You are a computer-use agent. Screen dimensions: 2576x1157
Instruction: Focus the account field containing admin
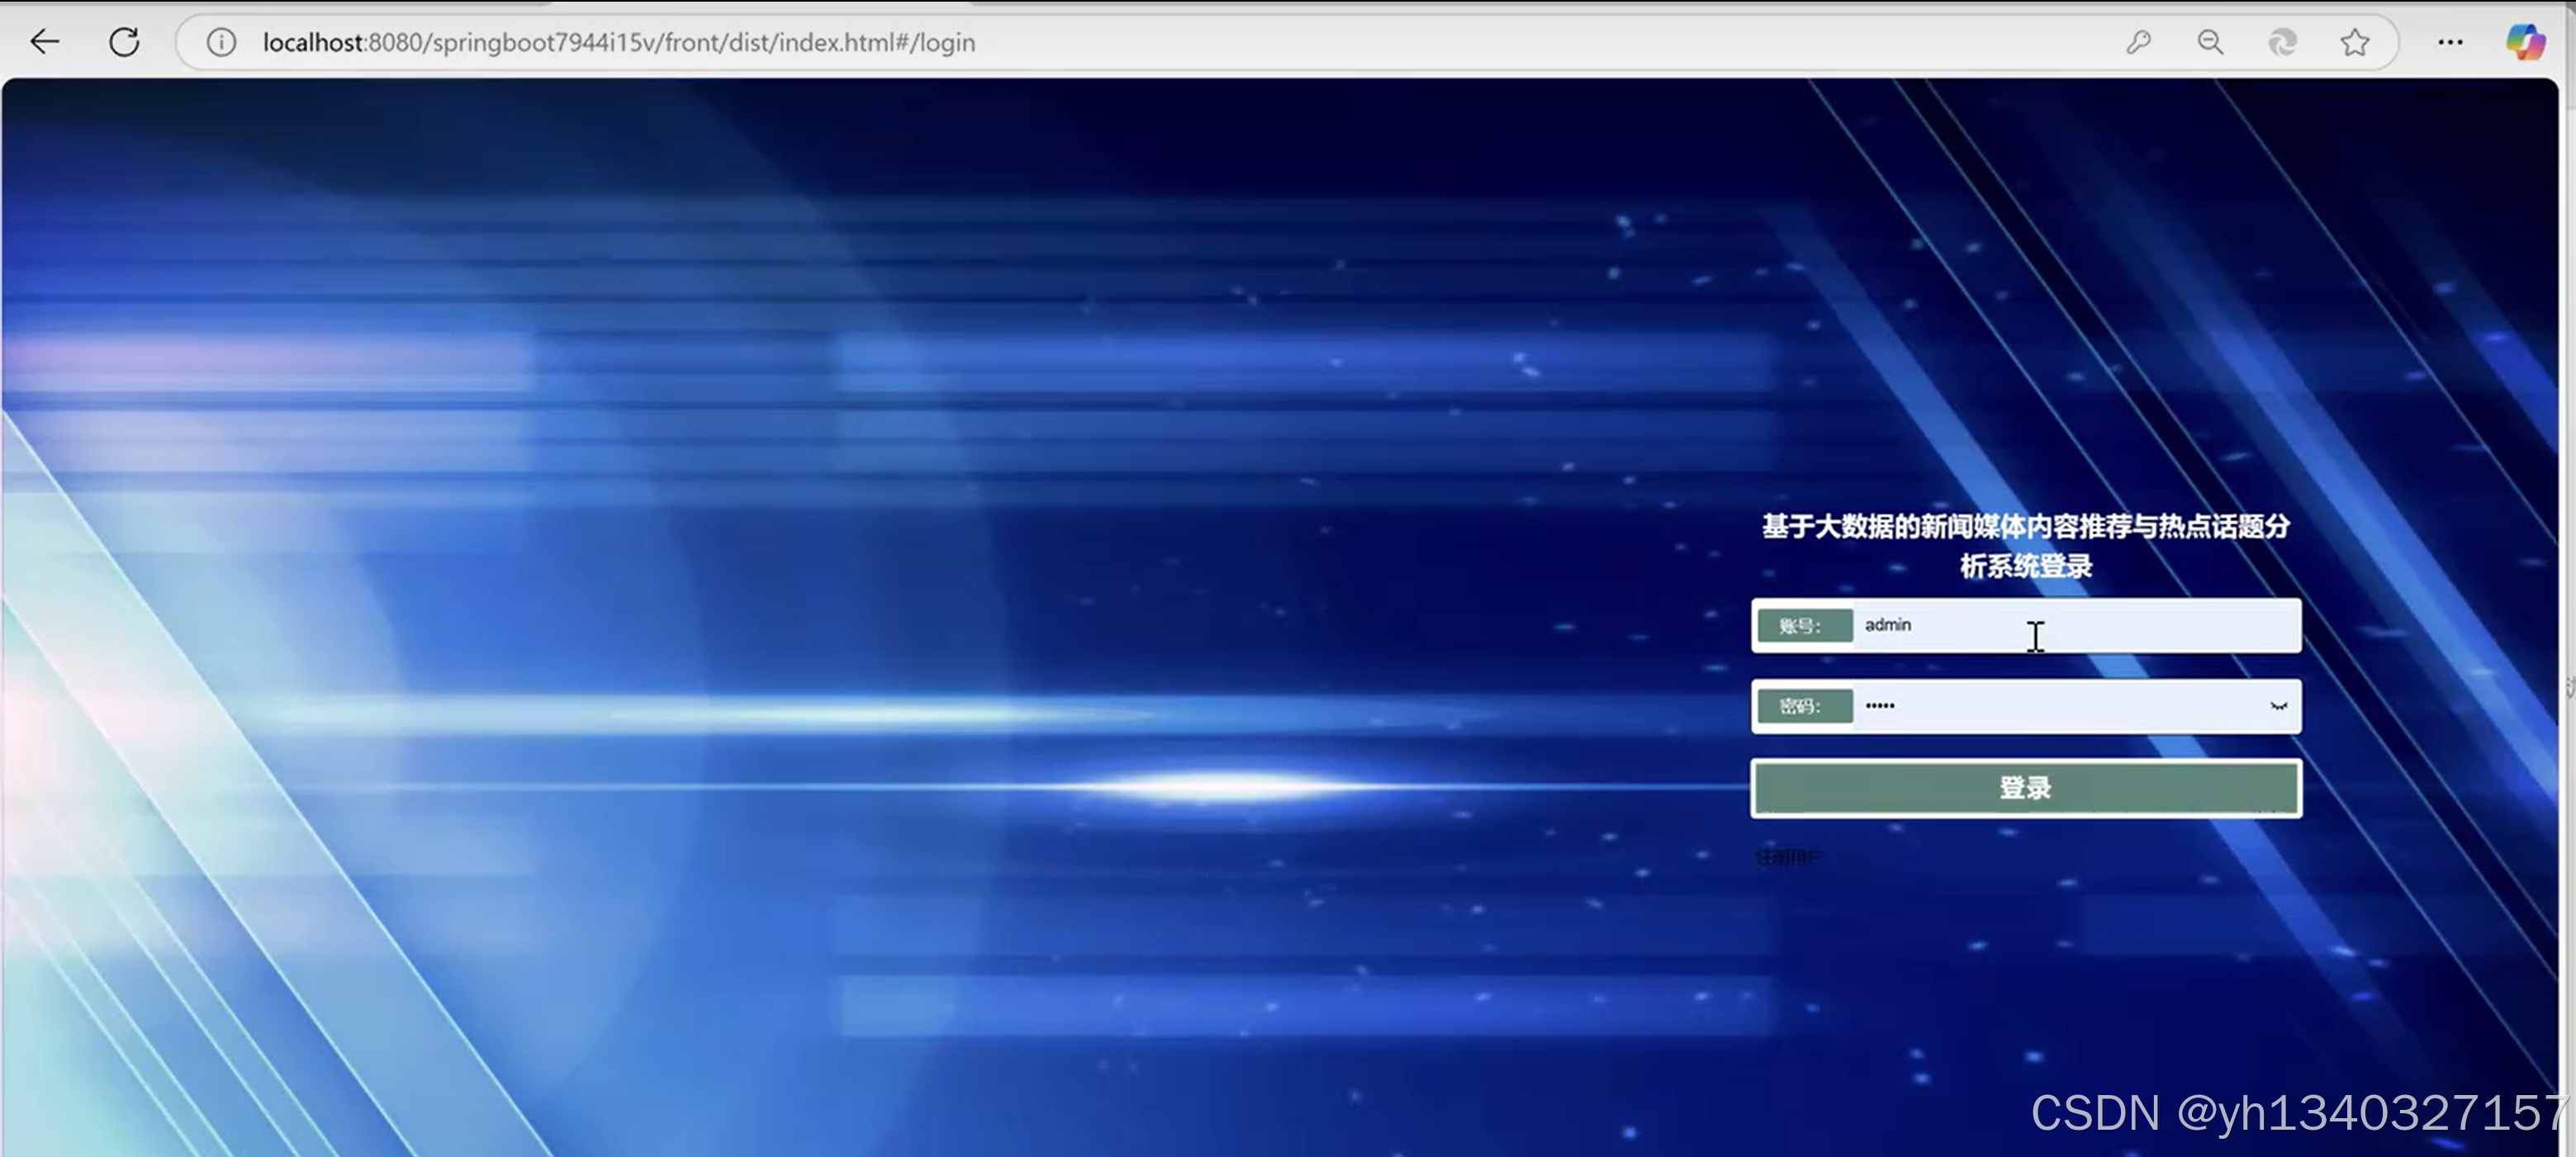[x=2070, y=625]
